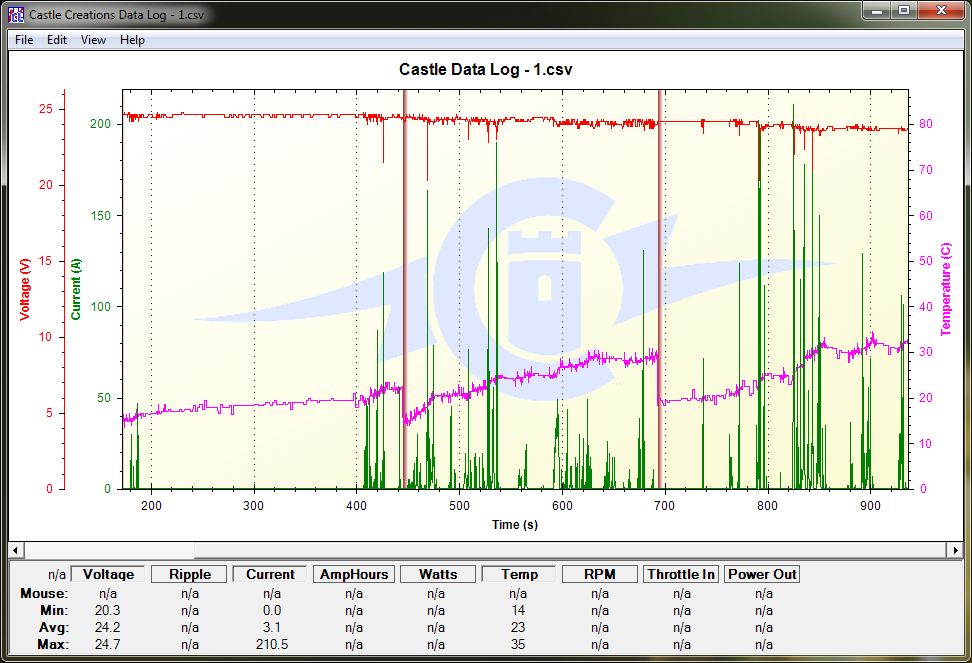Toggle the Voltage data series button
Image resolution: width=972 pixels, height=663 pixels.
point(108,574)
